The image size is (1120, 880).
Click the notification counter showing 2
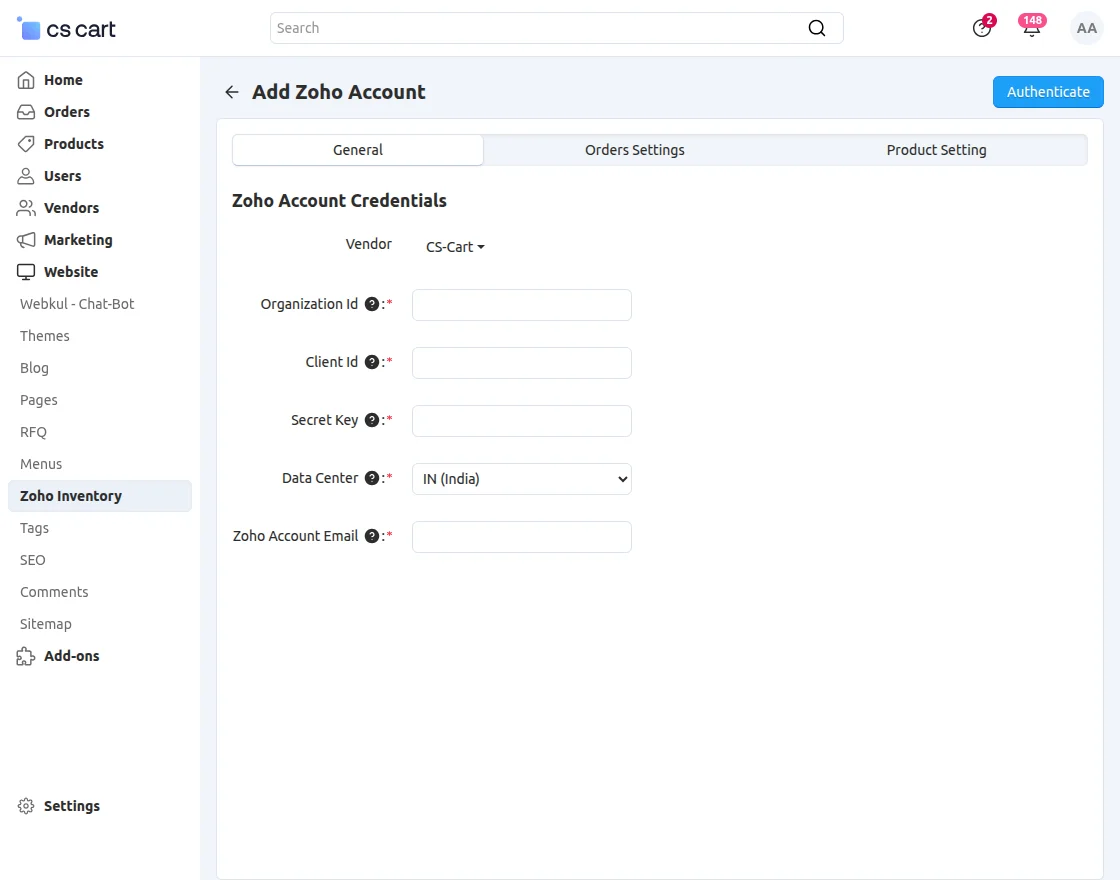(x=989, y=19)
